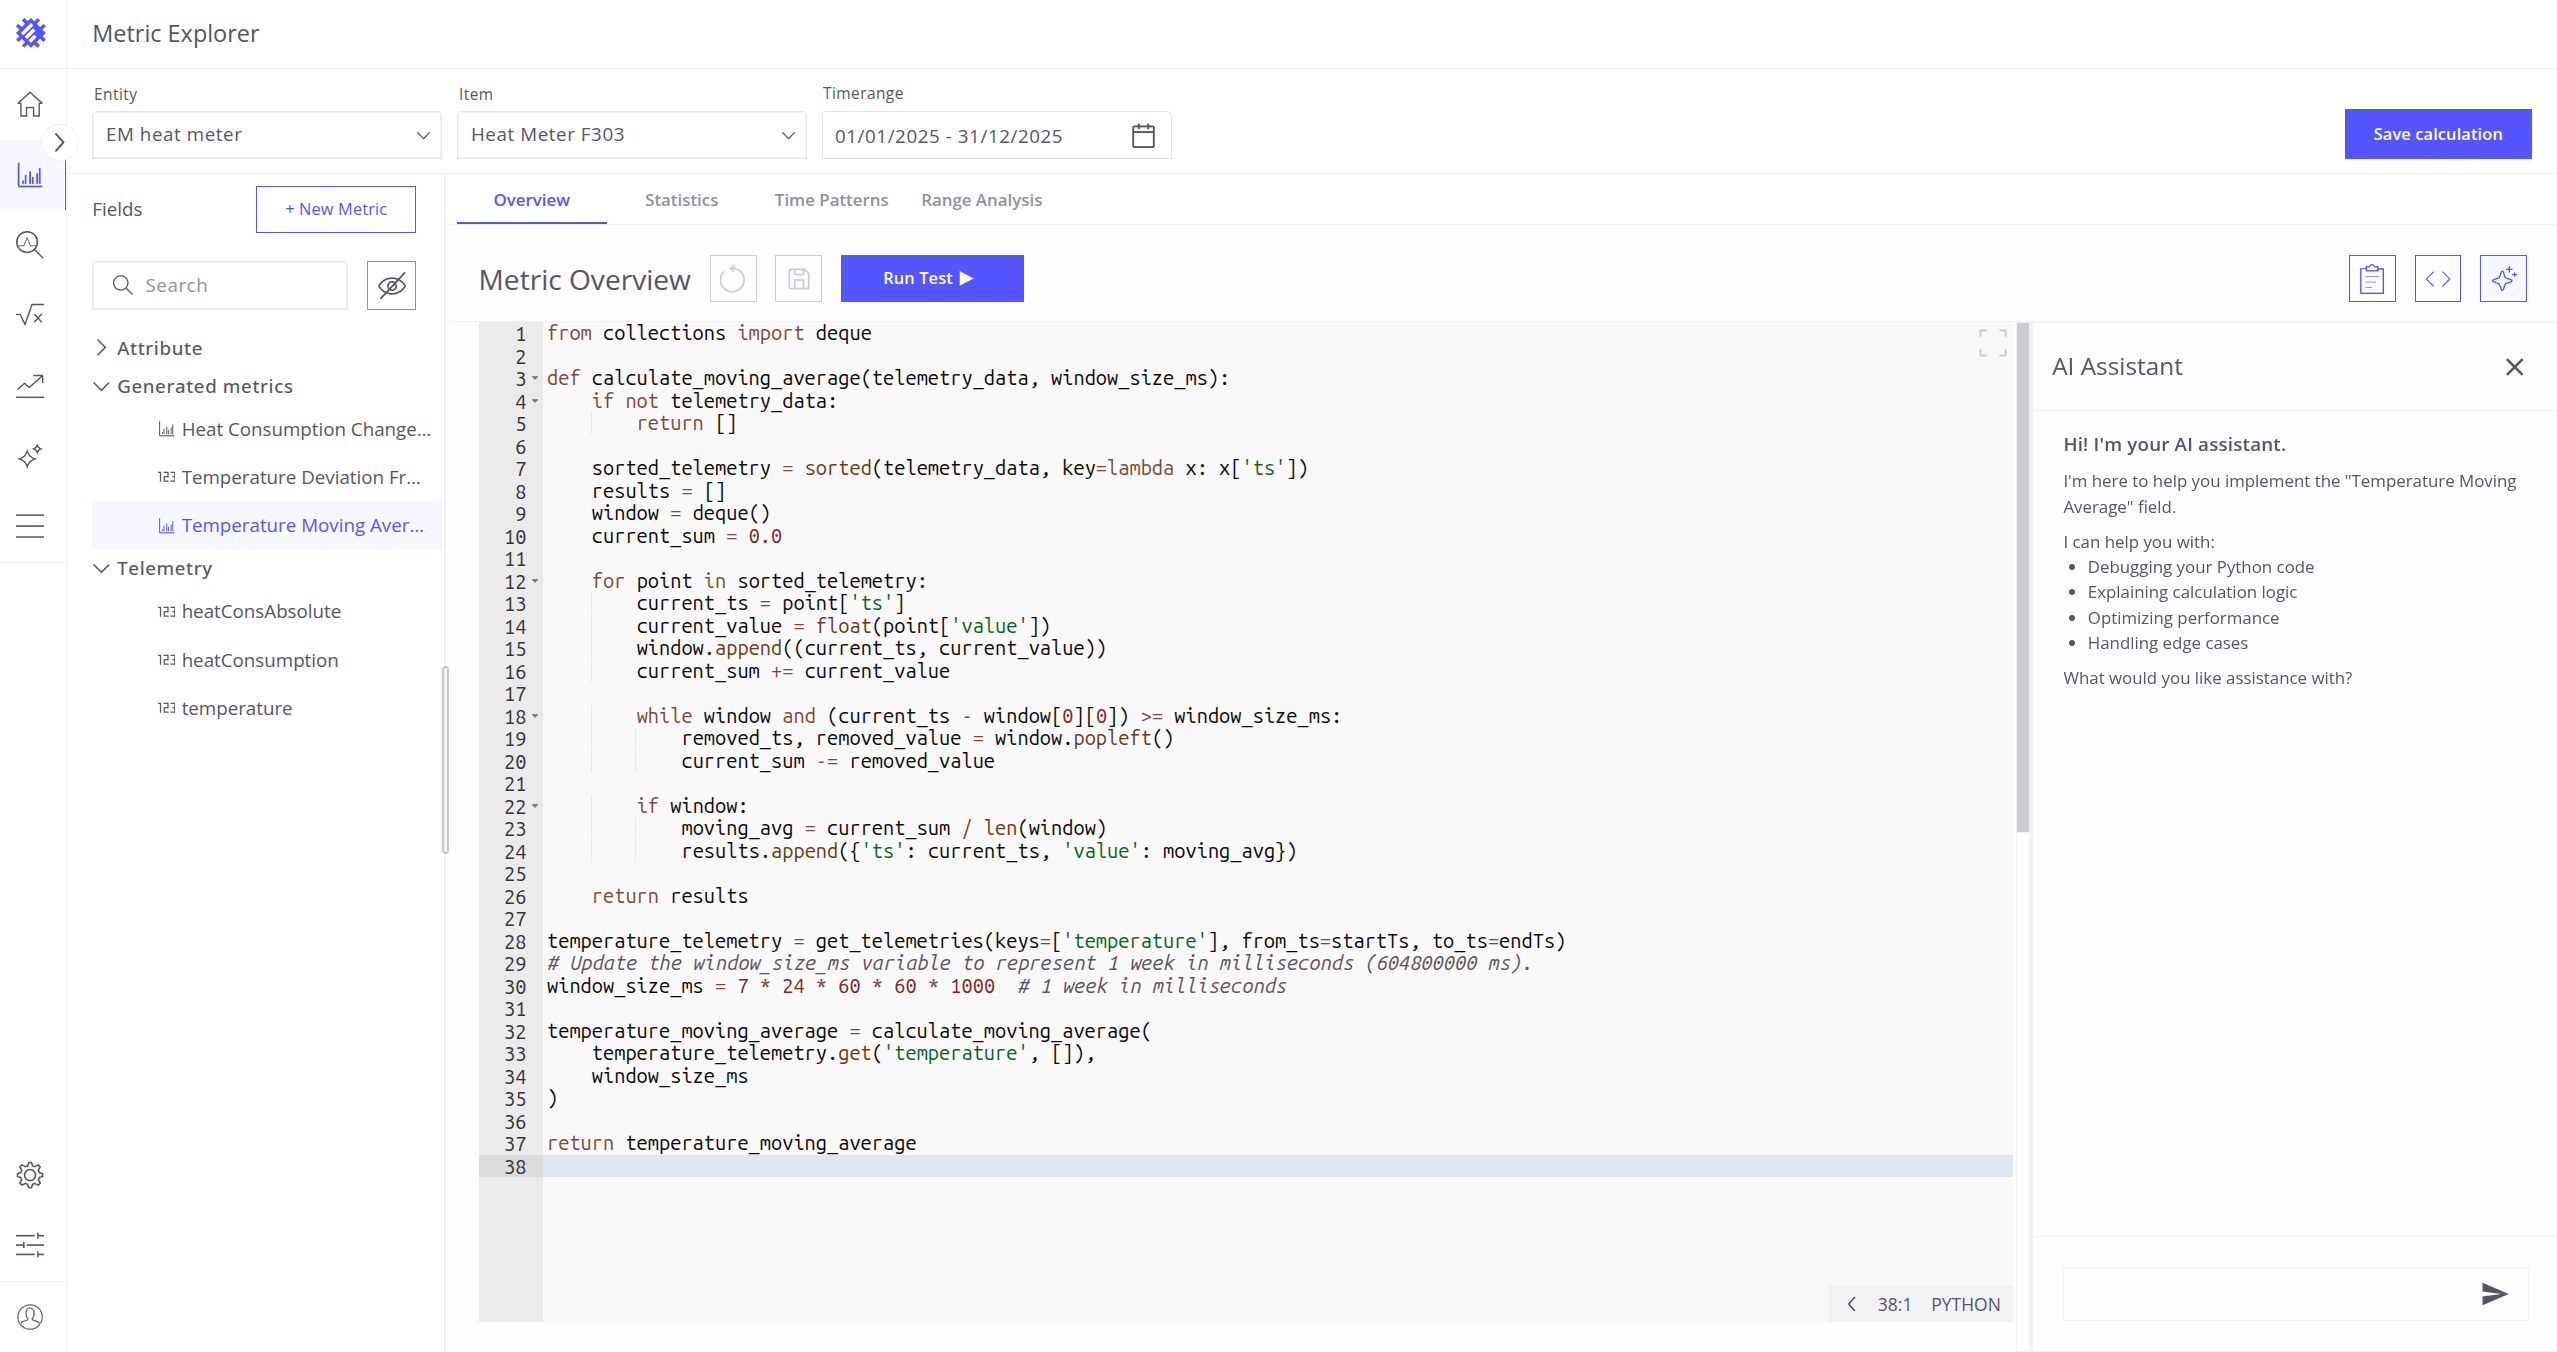Click the Run Test button
The image size is (2557, 1352).
coord(931,279)
